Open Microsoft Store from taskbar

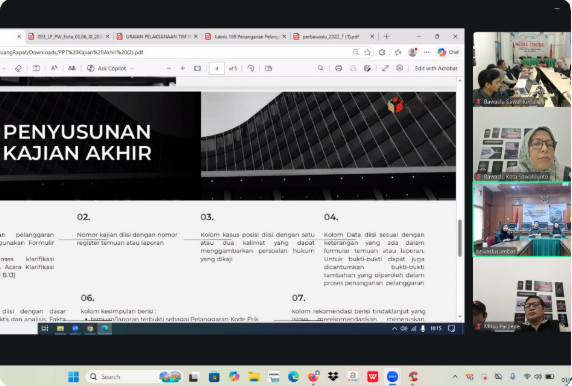tap(214, 377)
